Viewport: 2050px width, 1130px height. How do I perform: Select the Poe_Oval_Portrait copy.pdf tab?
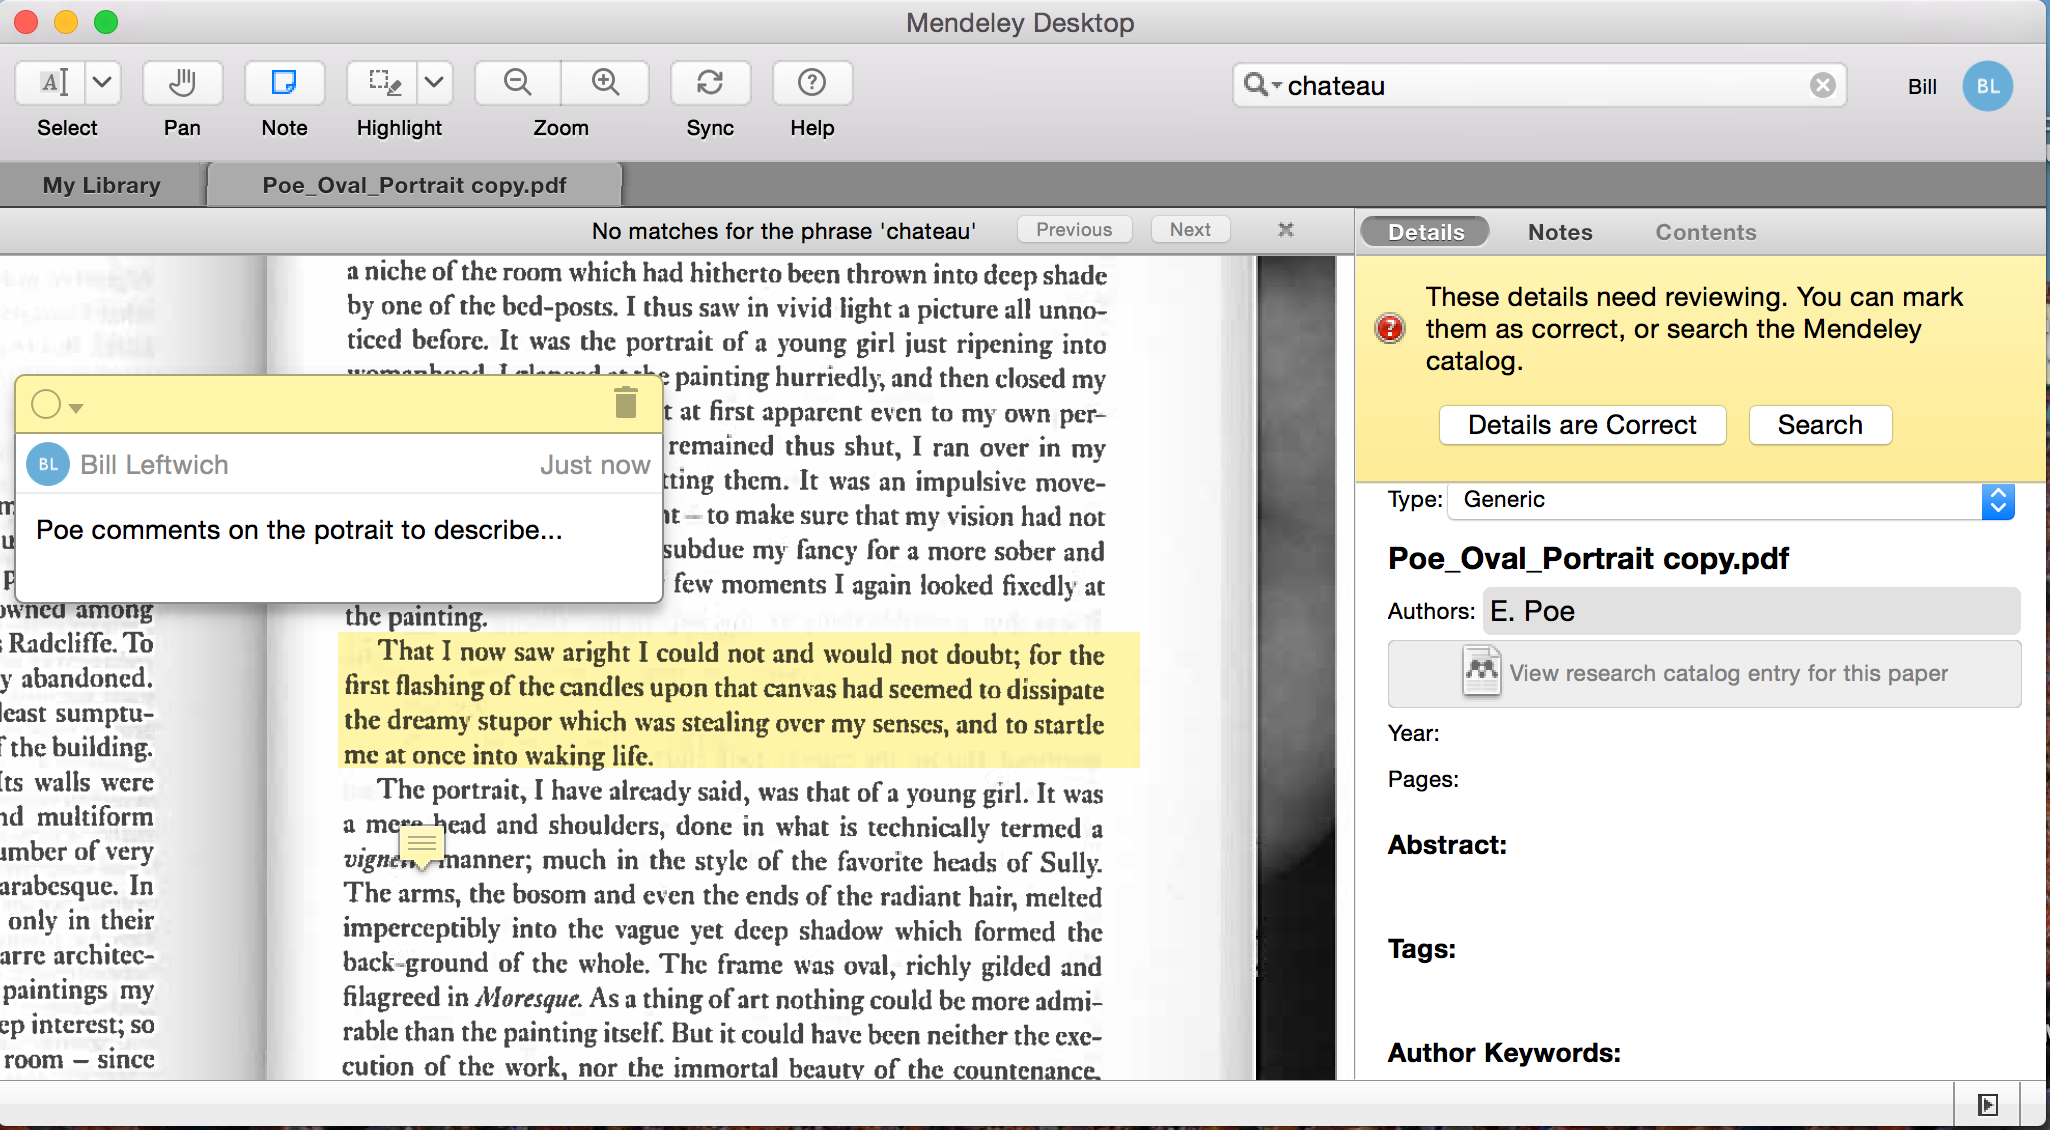(x=414, y=185)
